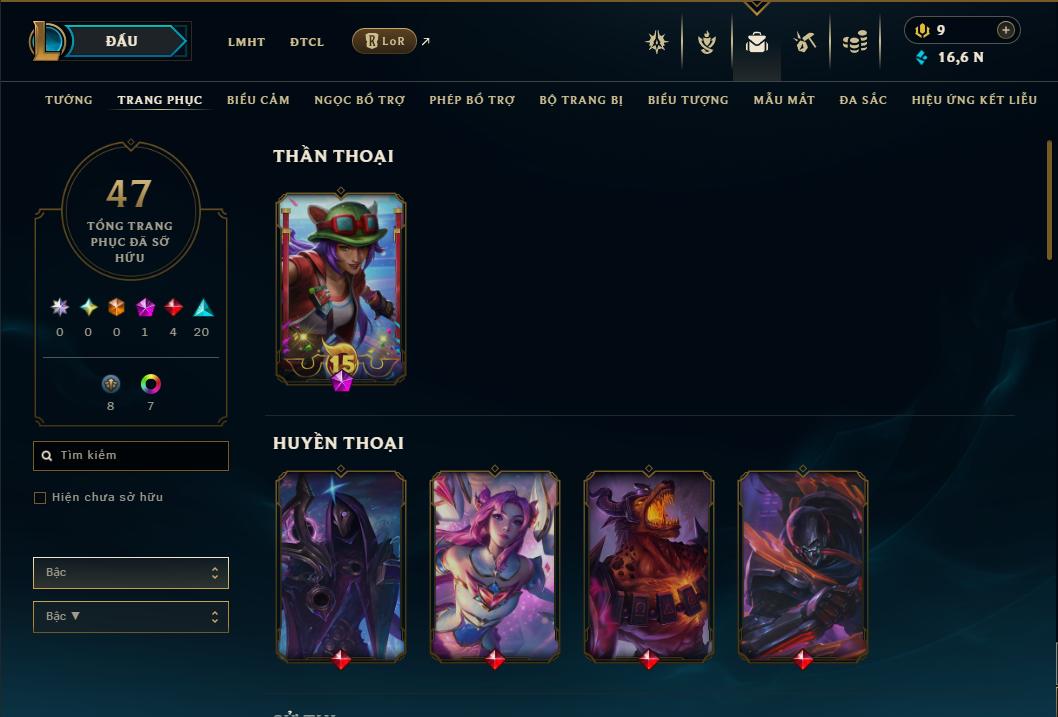
Task: Click the Mythic pink gem icon
Action: (x=145, y=308)
